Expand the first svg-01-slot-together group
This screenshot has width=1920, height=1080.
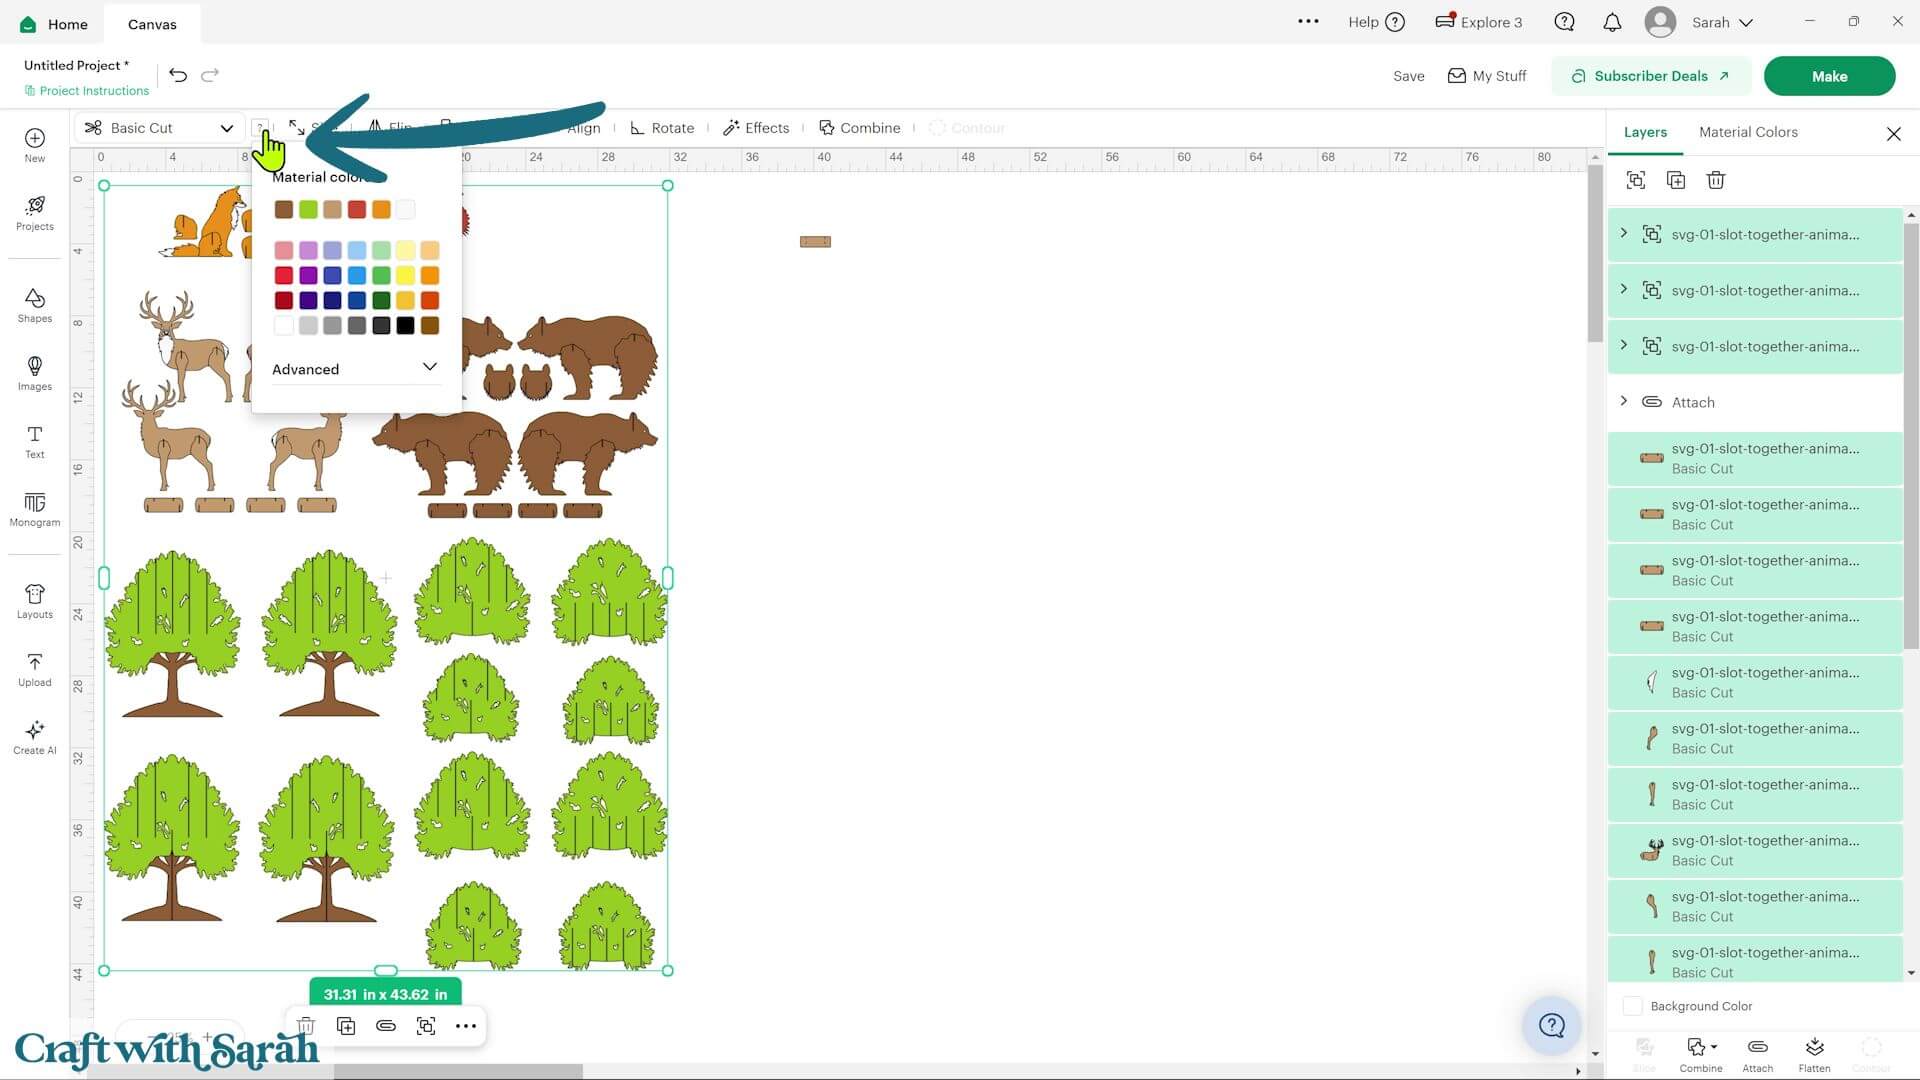pos(1624,233)
